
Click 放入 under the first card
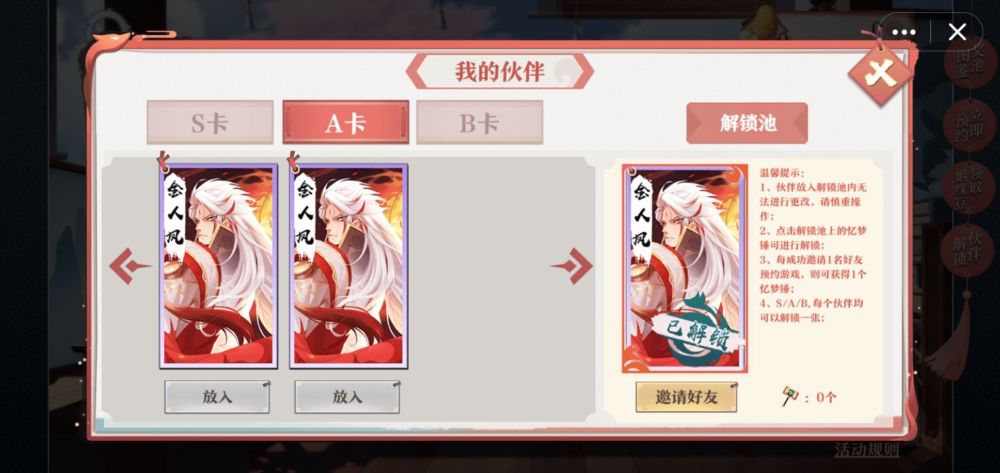(217, 397)
